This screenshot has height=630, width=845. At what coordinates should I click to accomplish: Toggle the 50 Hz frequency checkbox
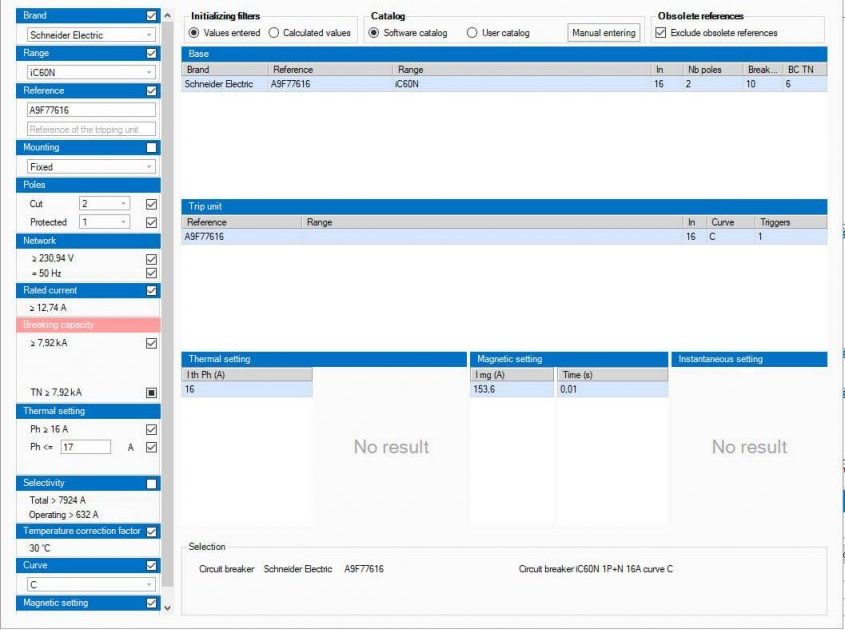(151, 273)
